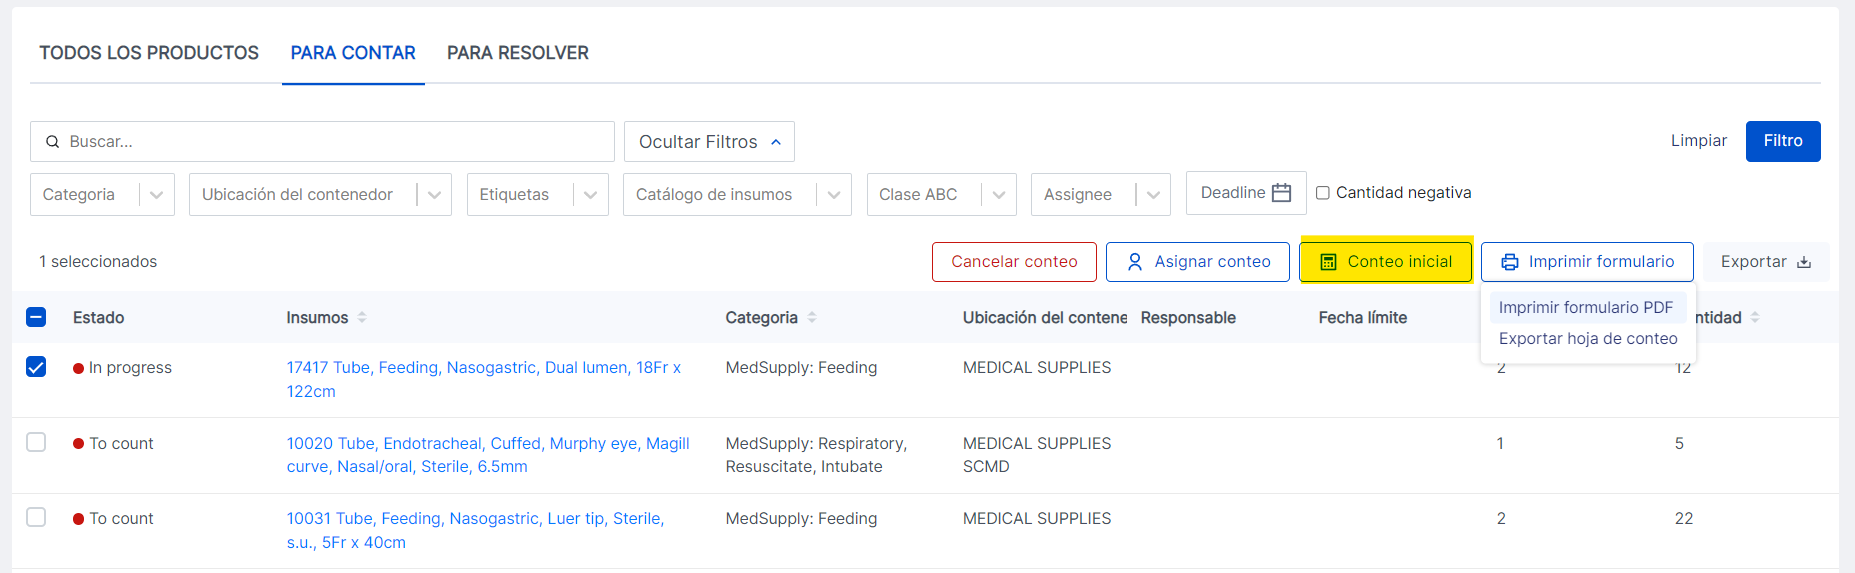Viewport: 1855px width, 573px height.
Task: Choose Exportar hoja de conteo option
Action: pos(1587,339)
